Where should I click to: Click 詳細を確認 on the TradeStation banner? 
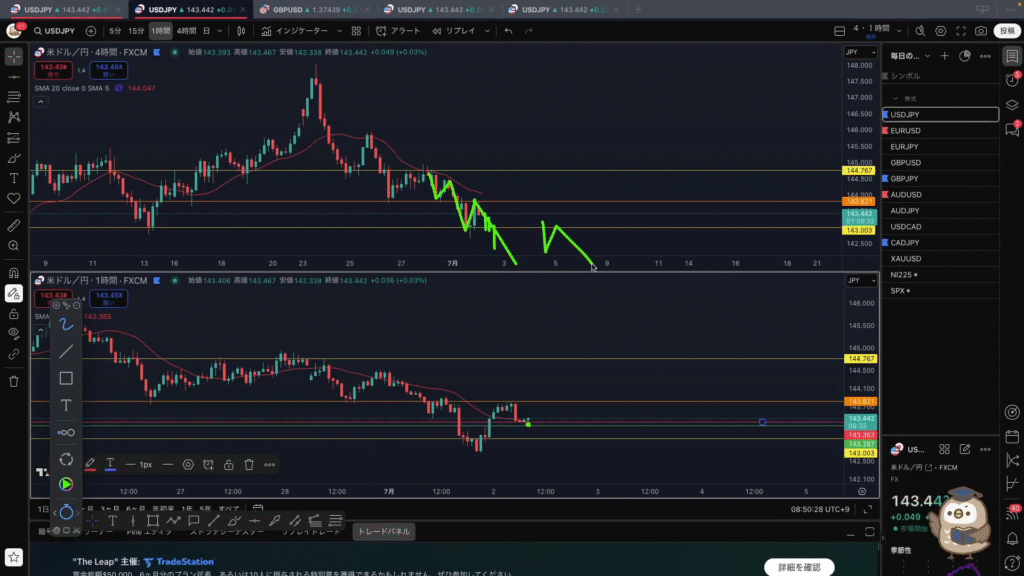[799, 568]
